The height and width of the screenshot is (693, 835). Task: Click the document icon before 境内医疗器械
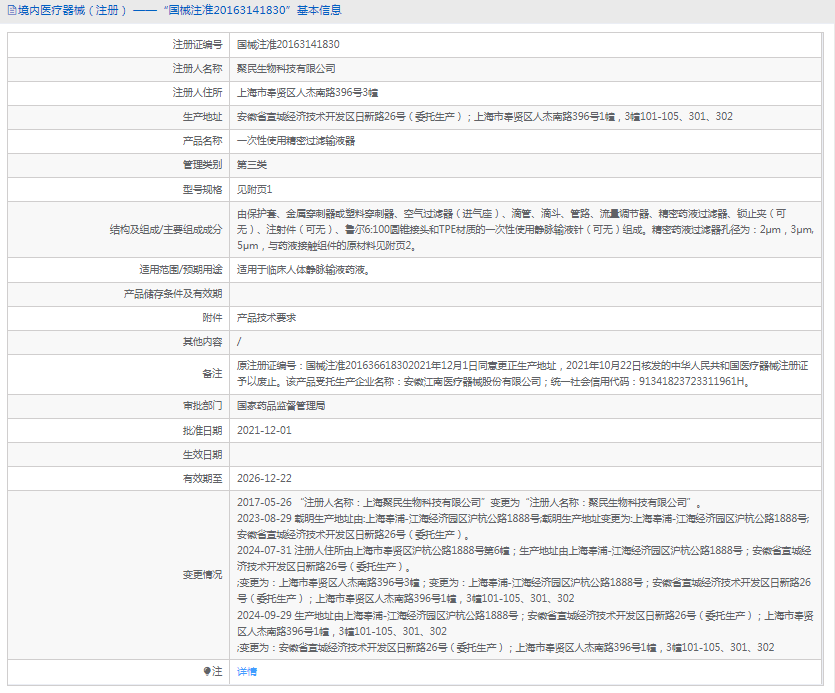(11, 10)
